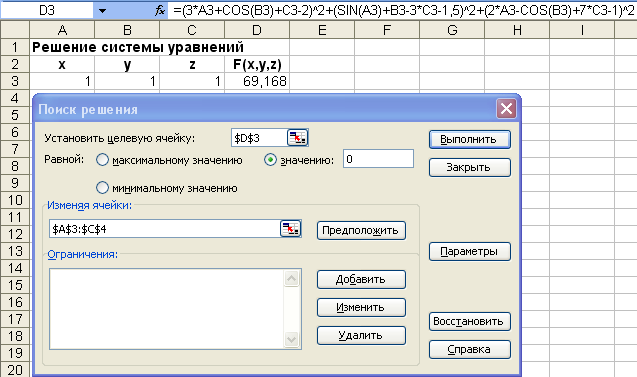Image resolution: width=637 pixels, height=377 pixels.
Task: Select row 15 header
Action: [15, 285]
